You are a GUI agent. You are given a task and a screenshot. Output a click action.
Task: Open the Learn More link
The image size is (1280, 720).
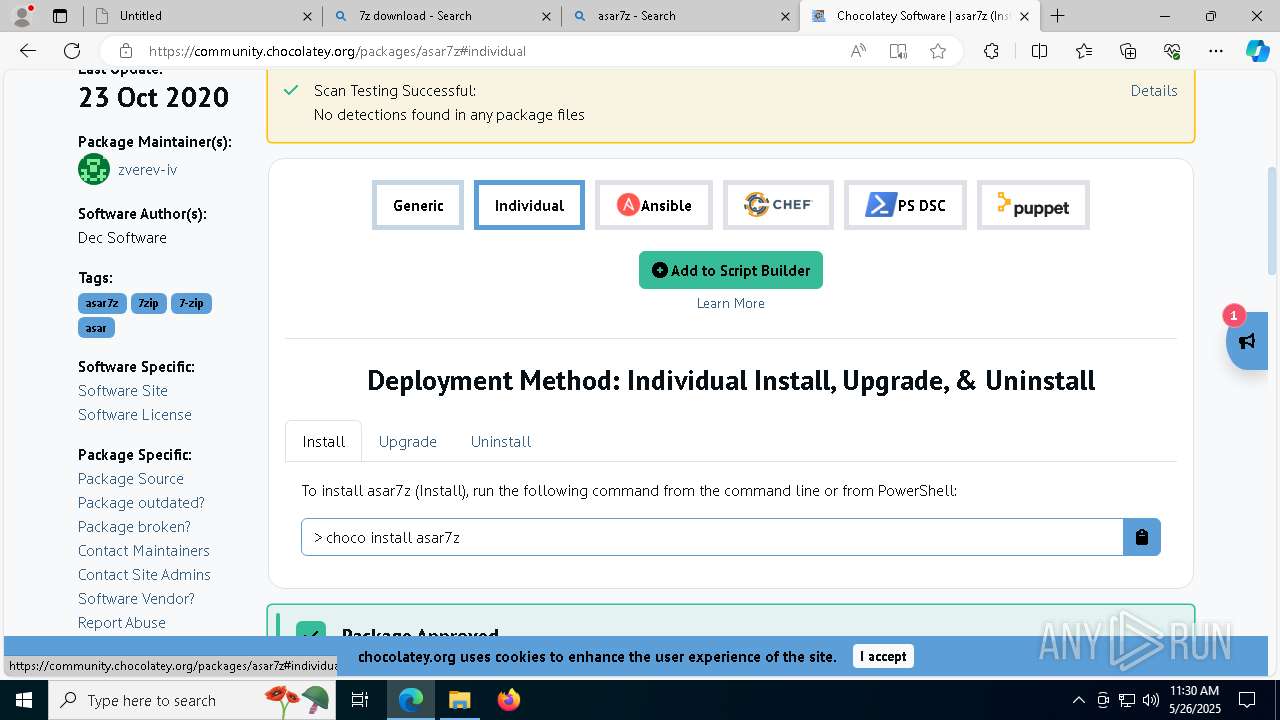click(x=731, y=303)
